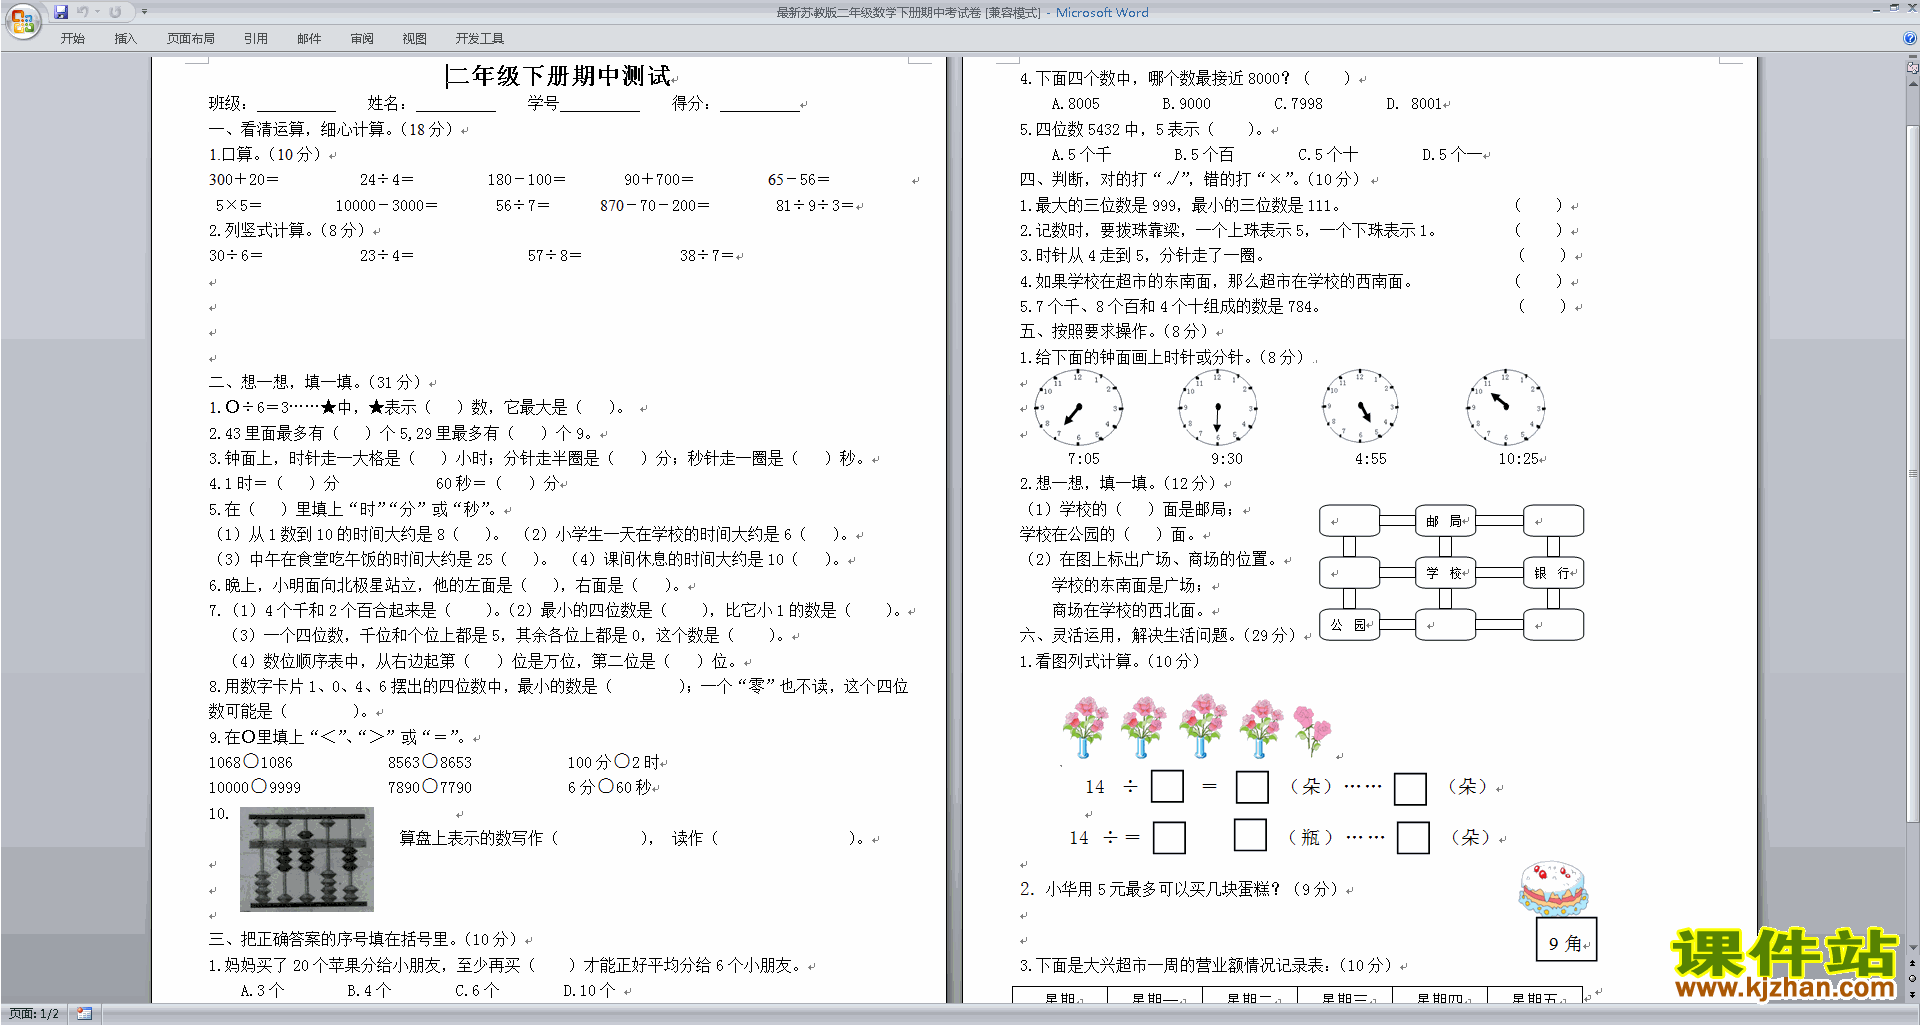Click the Undo arrow icon

[x=83, y=12]
